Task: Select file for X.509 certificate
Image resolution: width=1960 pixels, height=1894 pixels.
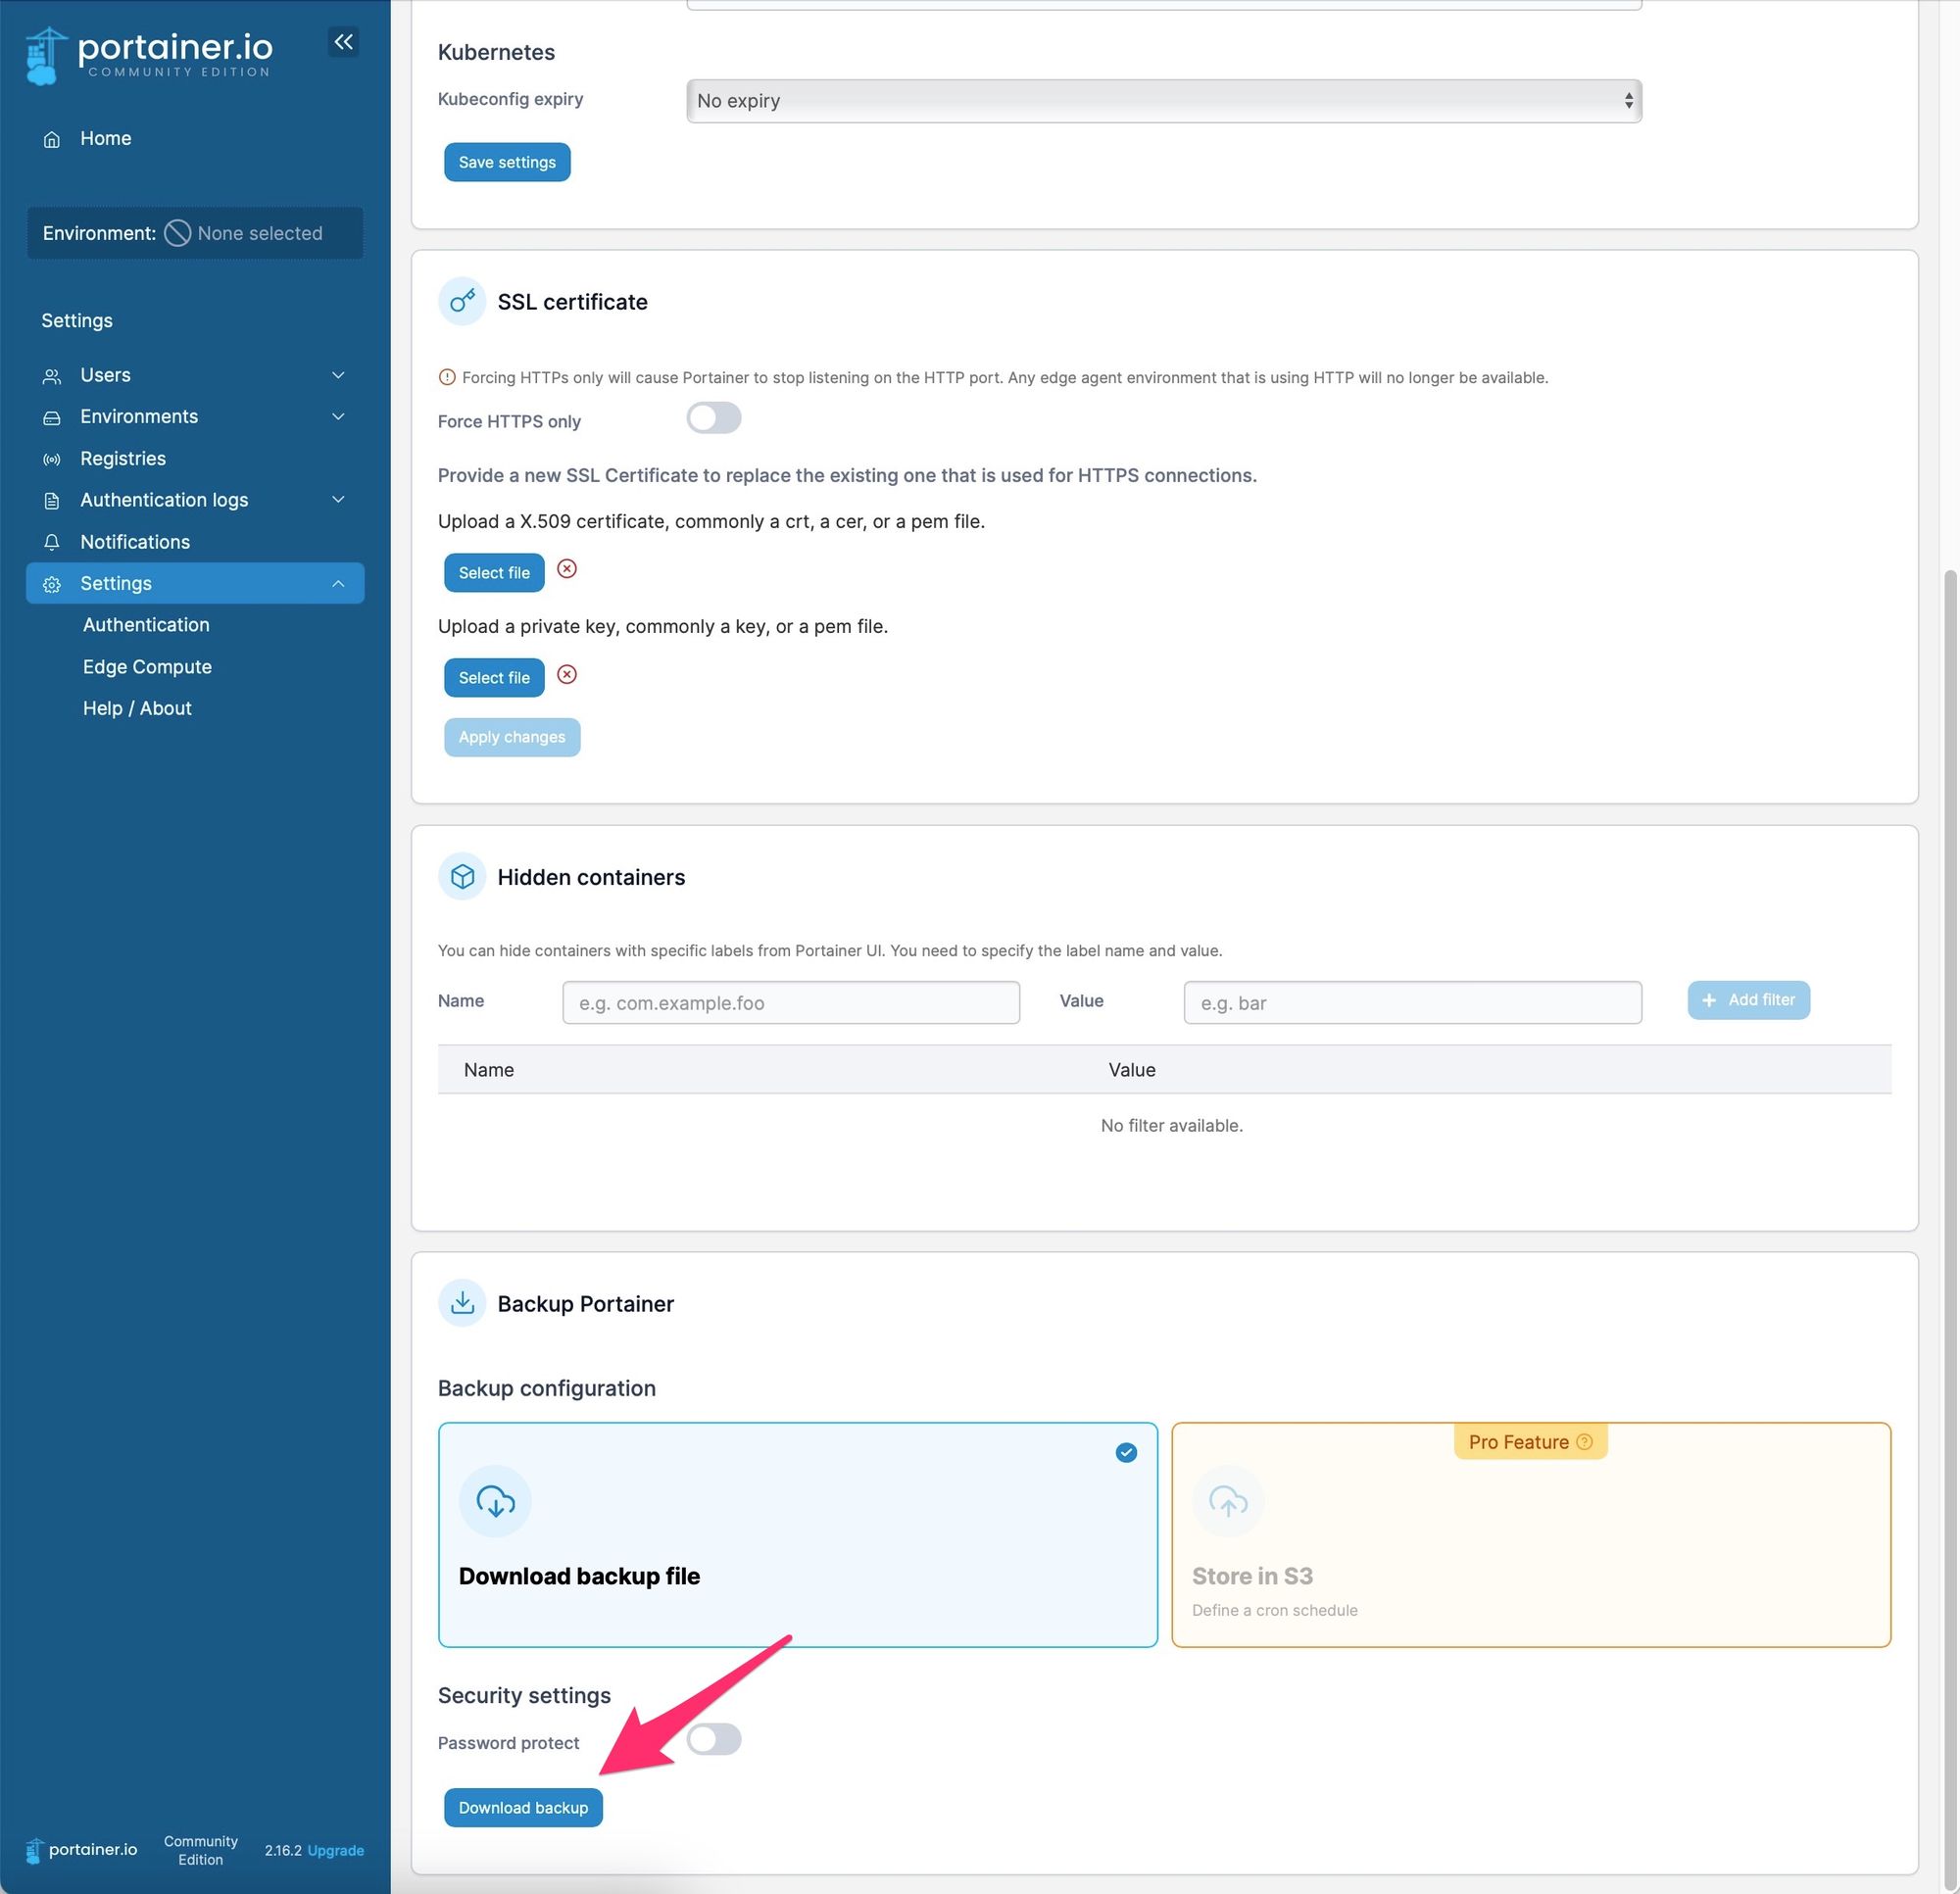Action: coord(494,572)
